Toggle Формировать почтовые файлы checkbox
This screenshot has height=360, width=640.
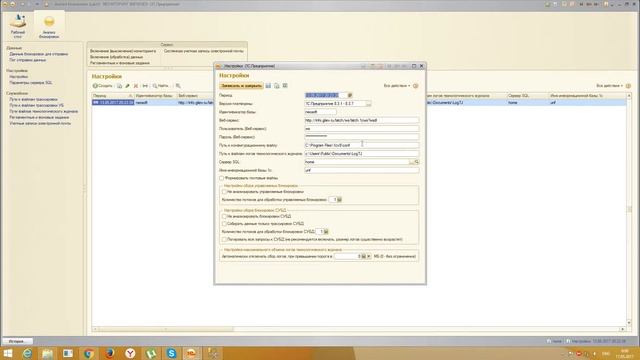point(222,178)
